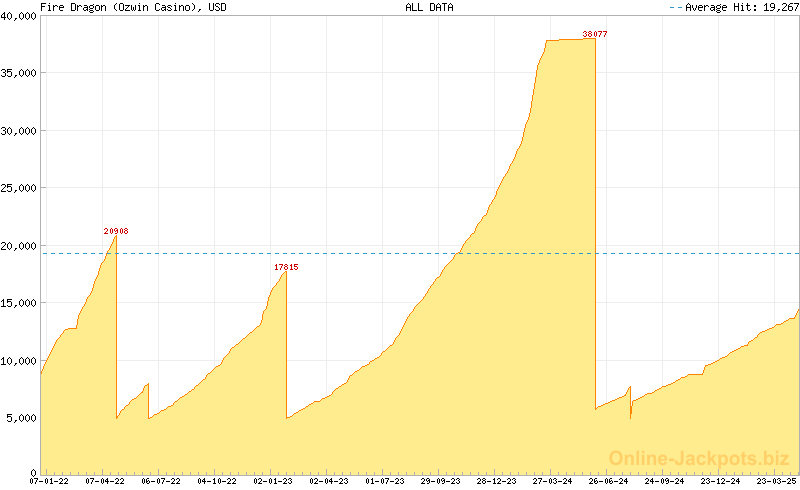The width and height of the screenshot is (800, 490).
Task: Click the 02-01-23 date on x-axis
Action: click(x=273, y=481)
